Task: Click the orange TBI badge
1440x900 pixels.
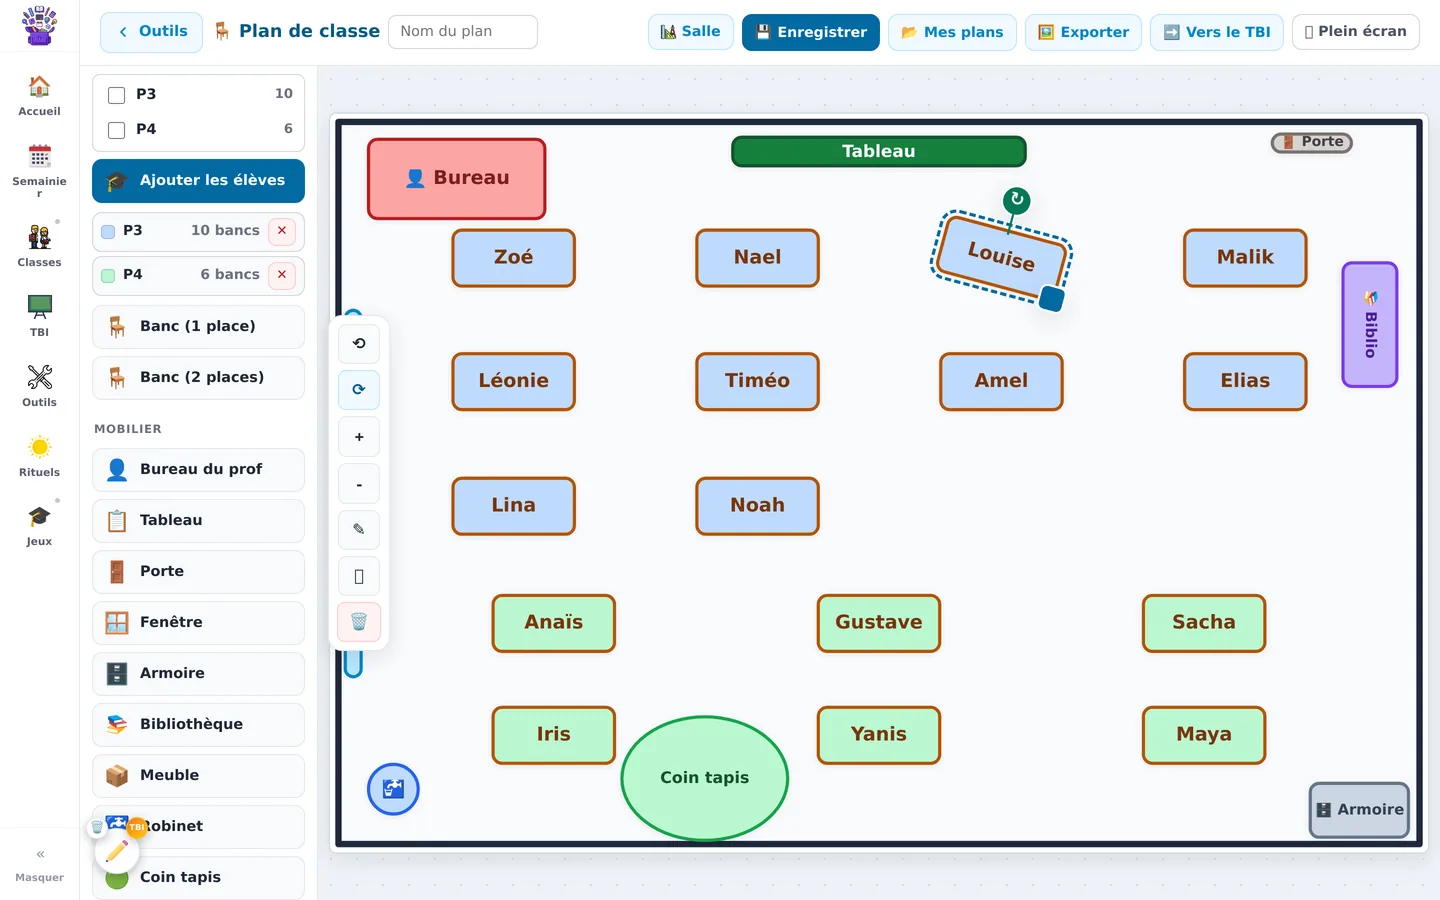Action: [x=137, y=827]
